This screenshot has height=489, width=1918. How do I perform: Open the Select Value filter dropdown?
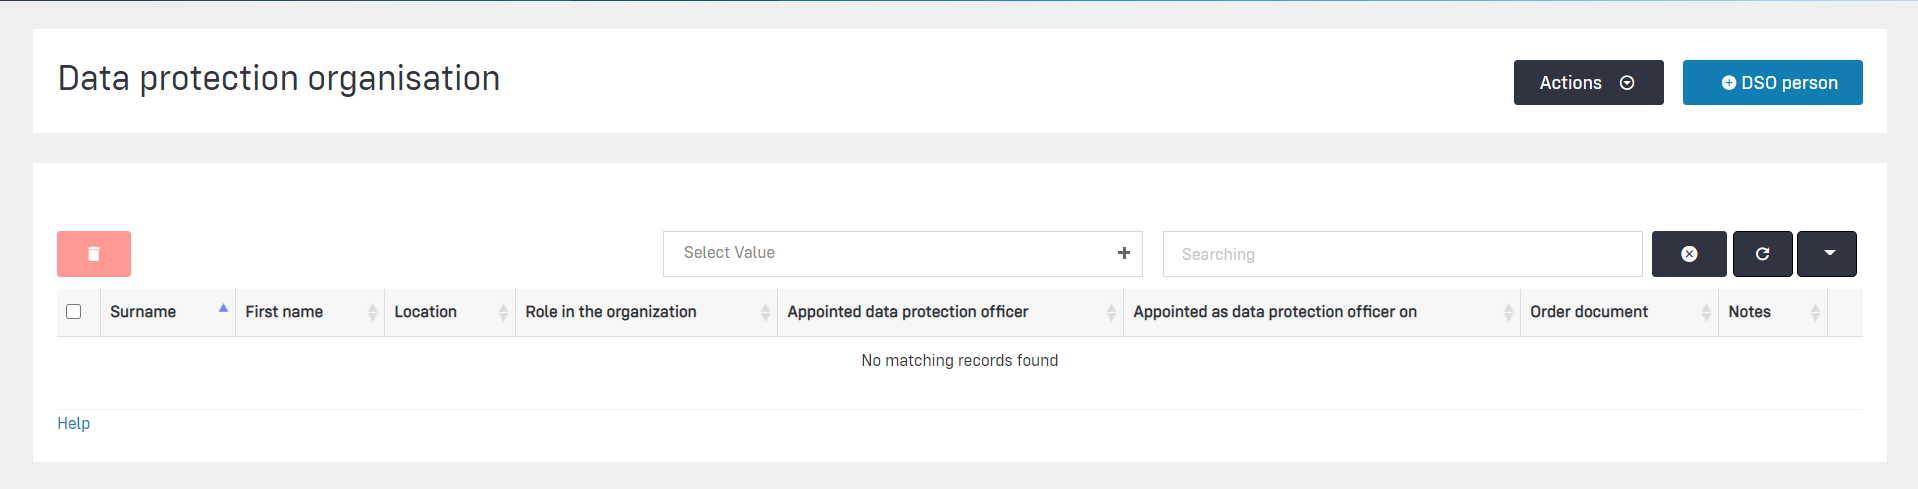tap(890, 253)
